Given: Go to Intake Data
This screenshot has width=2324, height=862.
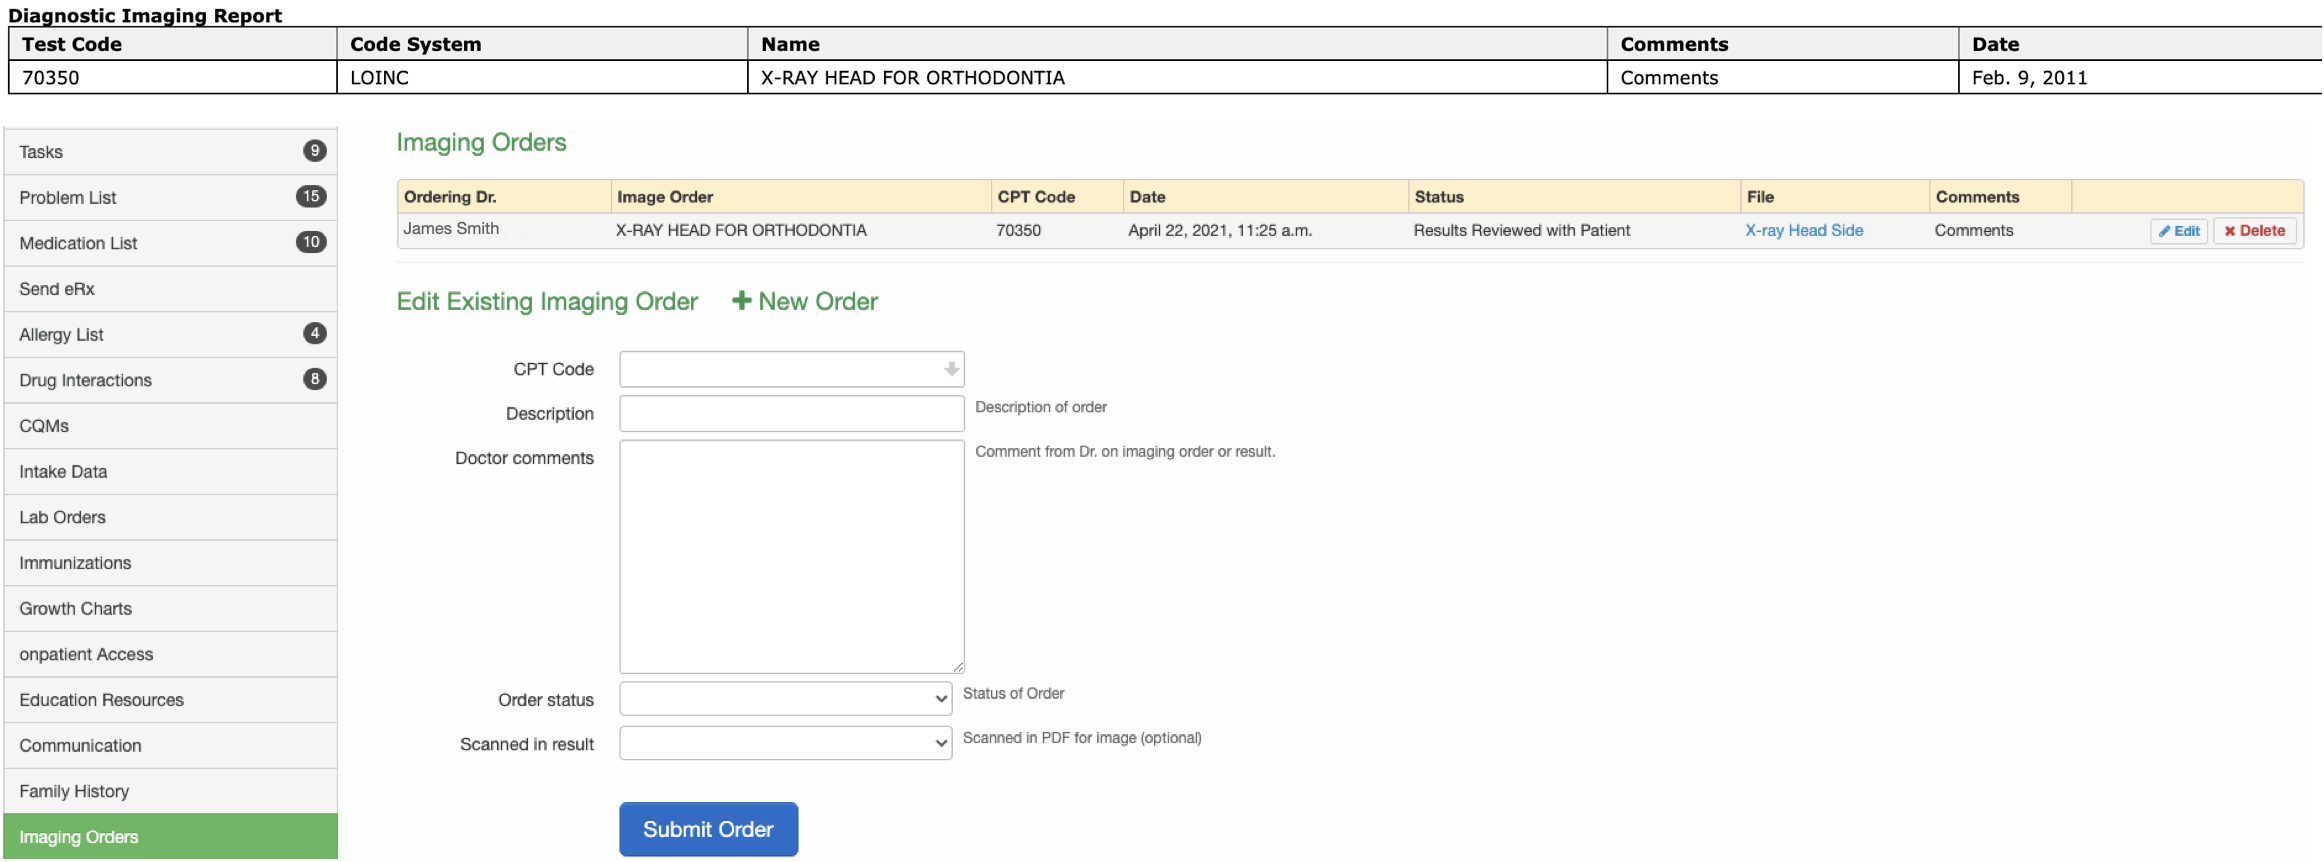Looking at the screenshot, I should tap(170, 472).
